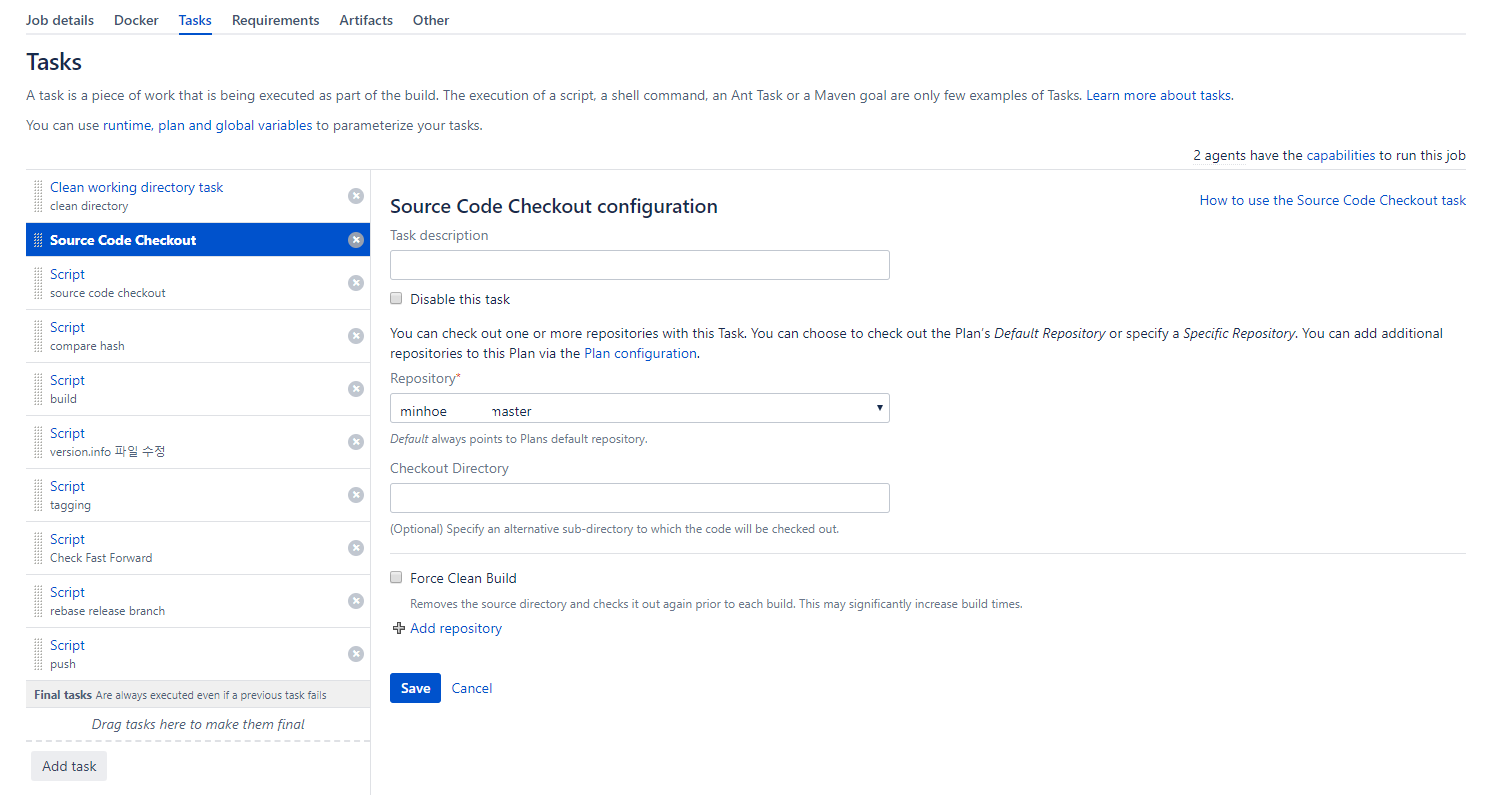Tick the Force Clean Build checkbox
The height and width of the screenshot is (803, 1489).
coord(397,578)
